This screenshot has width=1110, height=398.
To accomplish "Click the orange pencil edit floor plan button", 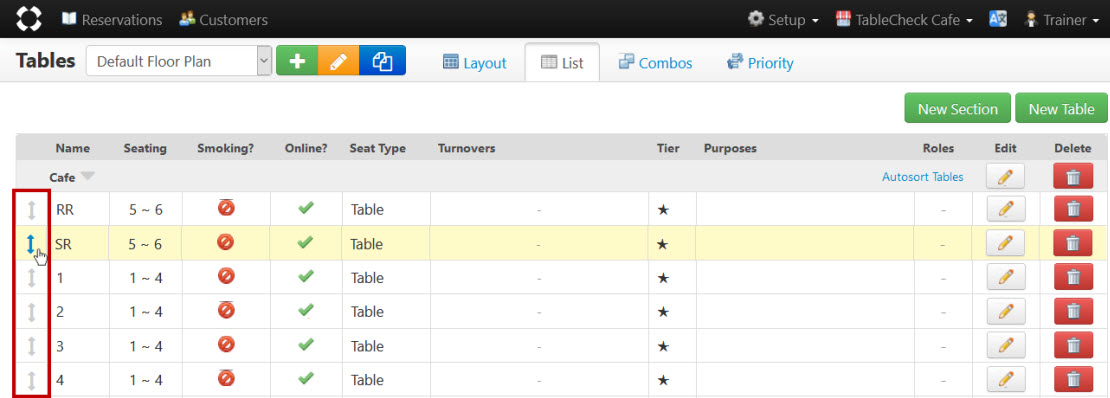I will [x=339, y=62].
